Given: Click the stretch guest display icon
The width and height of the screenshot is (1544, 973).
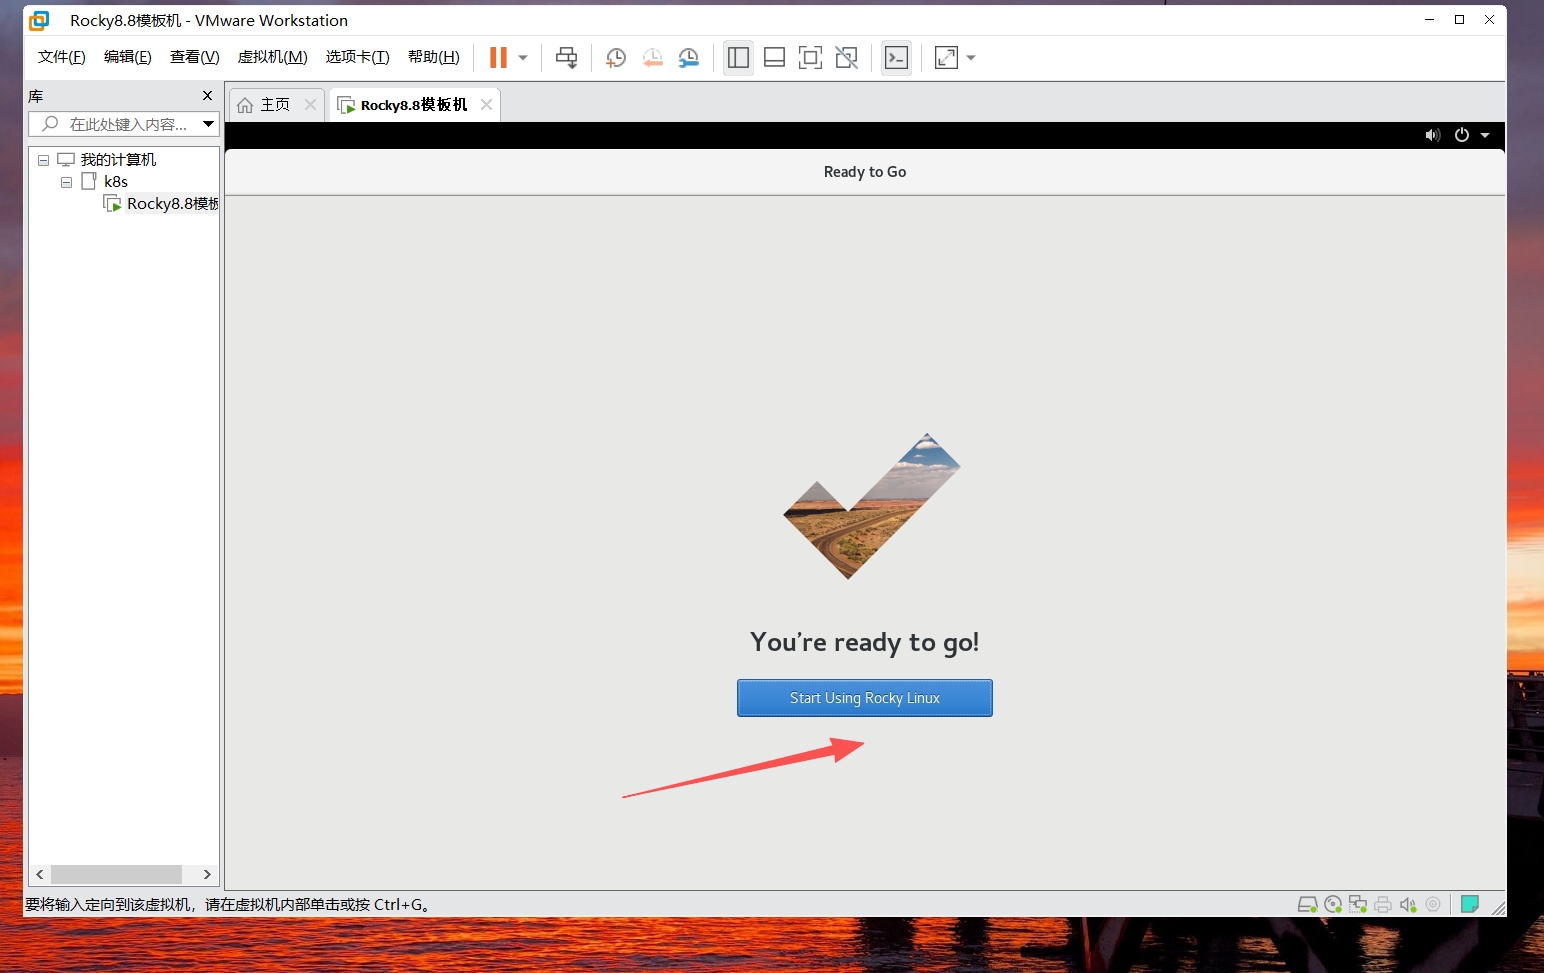Looking at the screenshot, I should [x=946, y=58].
